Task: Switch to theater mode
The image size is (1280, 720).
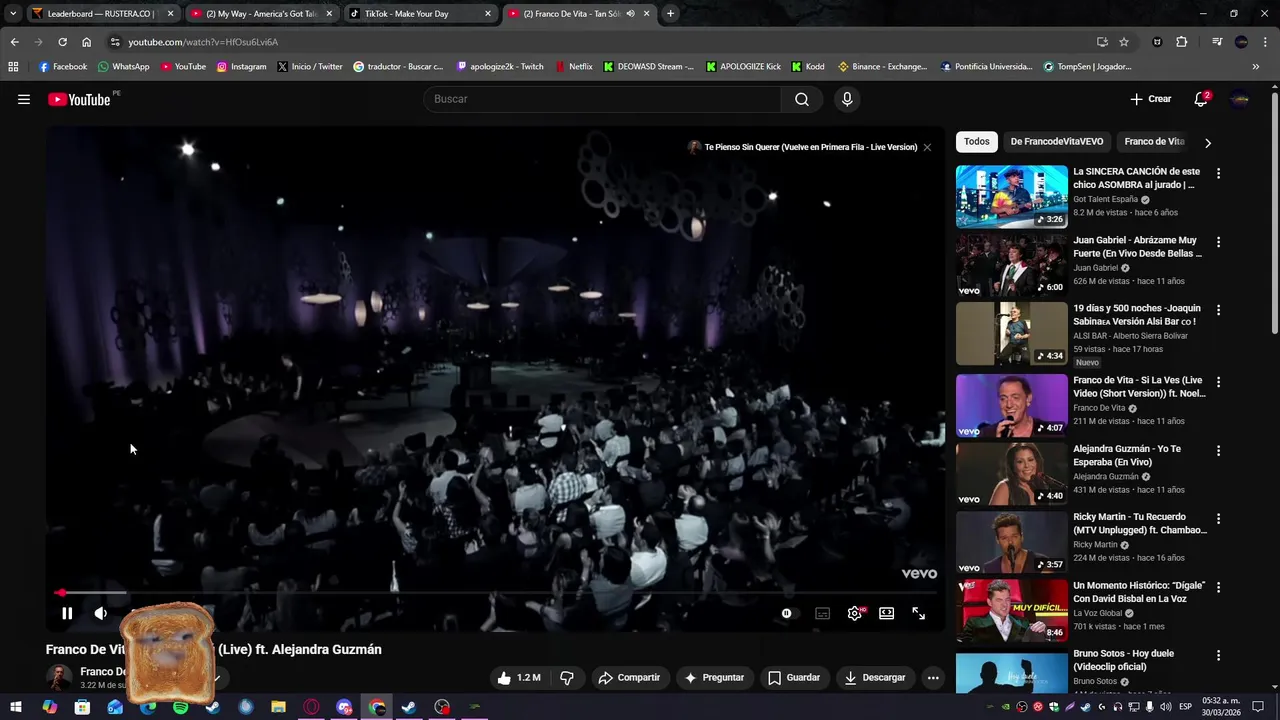Action: coord(887,613)
